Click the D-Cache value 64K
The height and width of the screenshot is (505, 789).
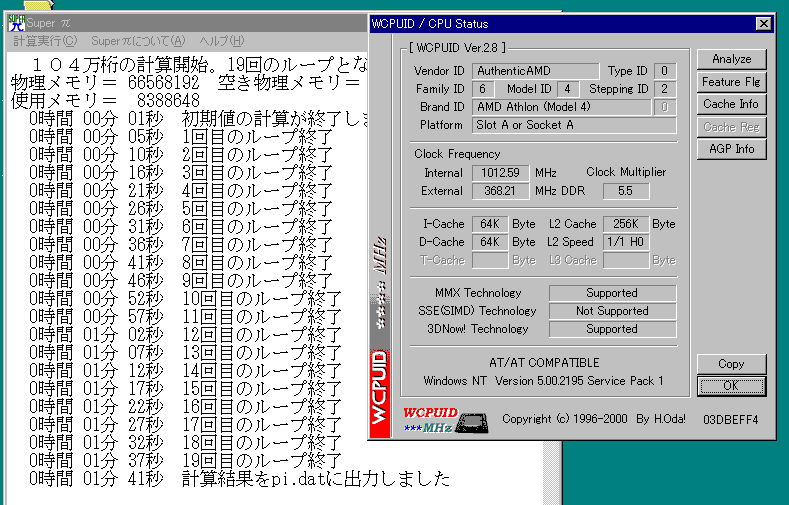[490, 242]
